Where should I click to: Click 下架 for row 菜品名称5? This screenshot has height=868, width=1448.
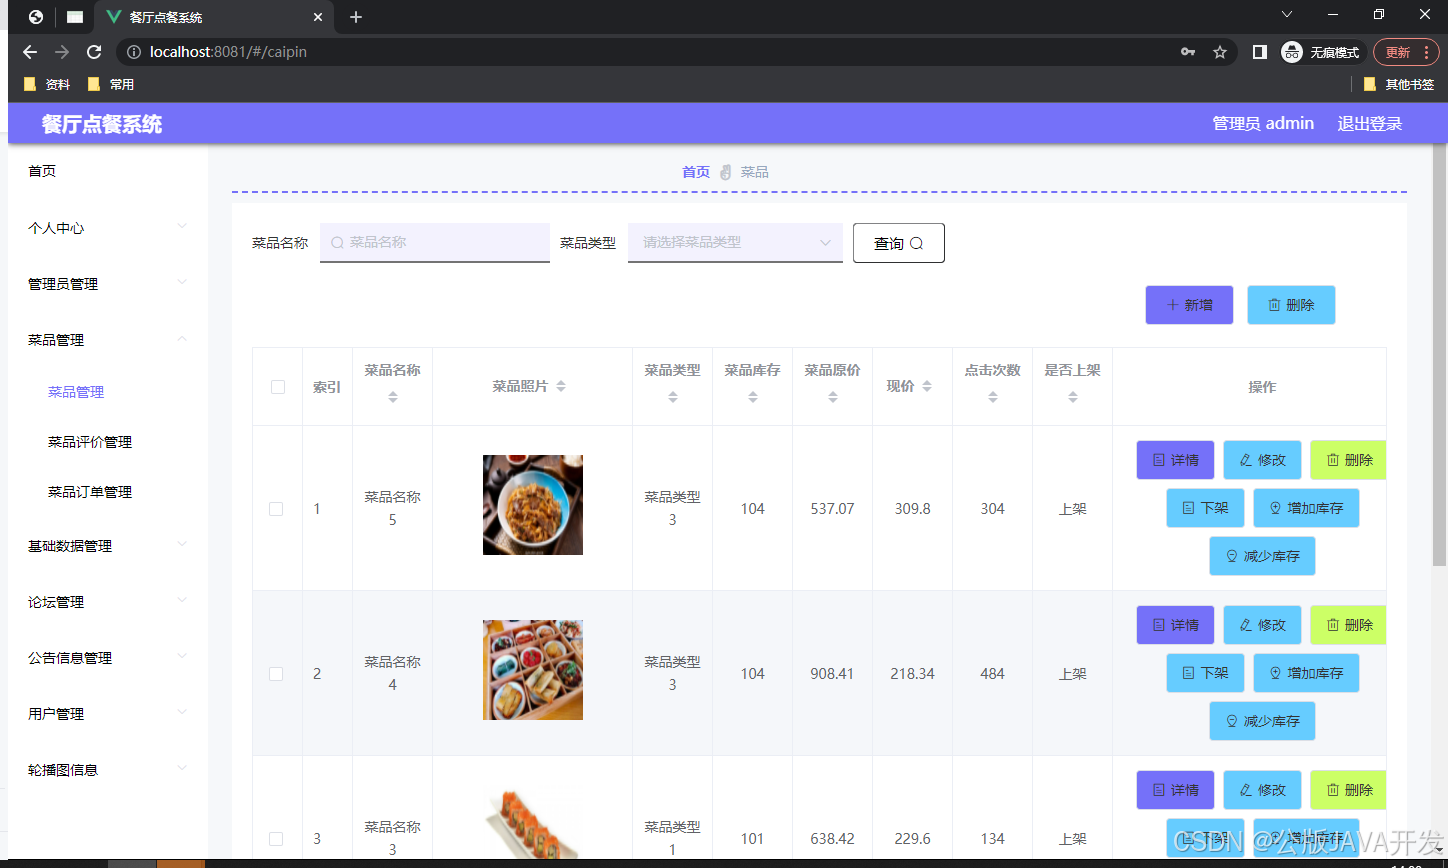point(1205,508)
